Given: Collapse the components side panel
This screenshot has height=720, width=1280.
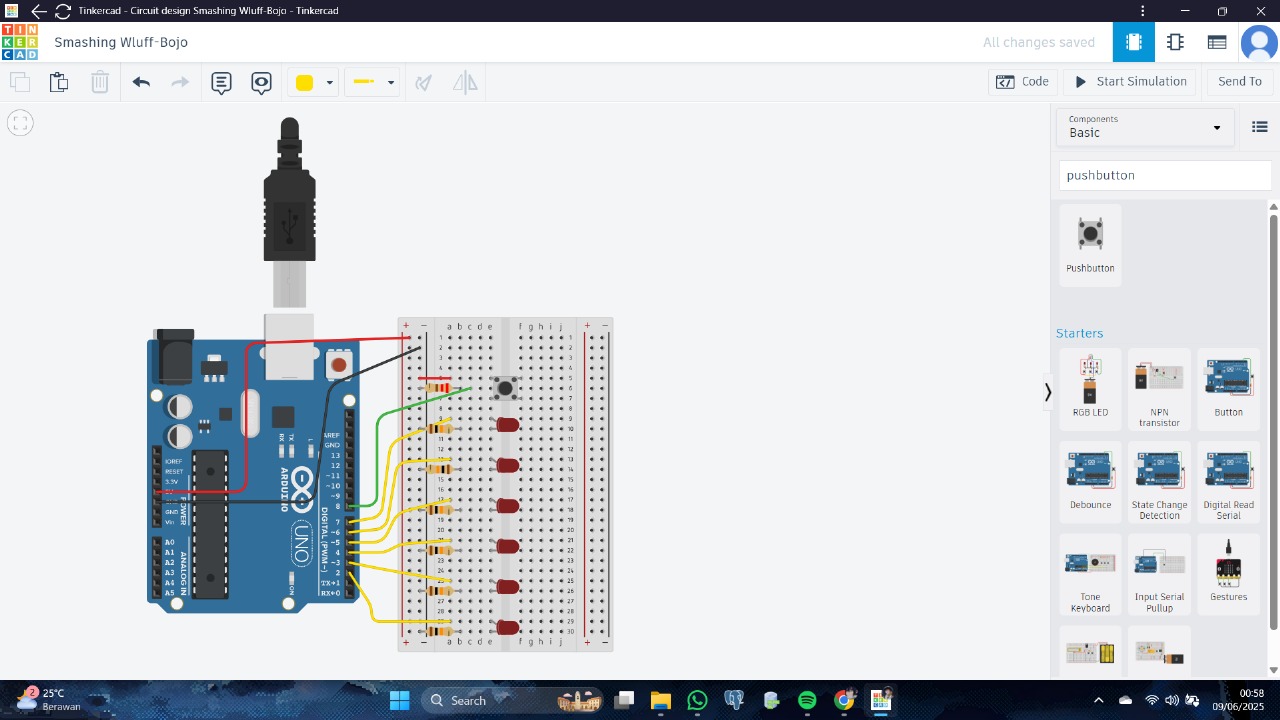Looking at the screenshot, I should click(1047, 392).
